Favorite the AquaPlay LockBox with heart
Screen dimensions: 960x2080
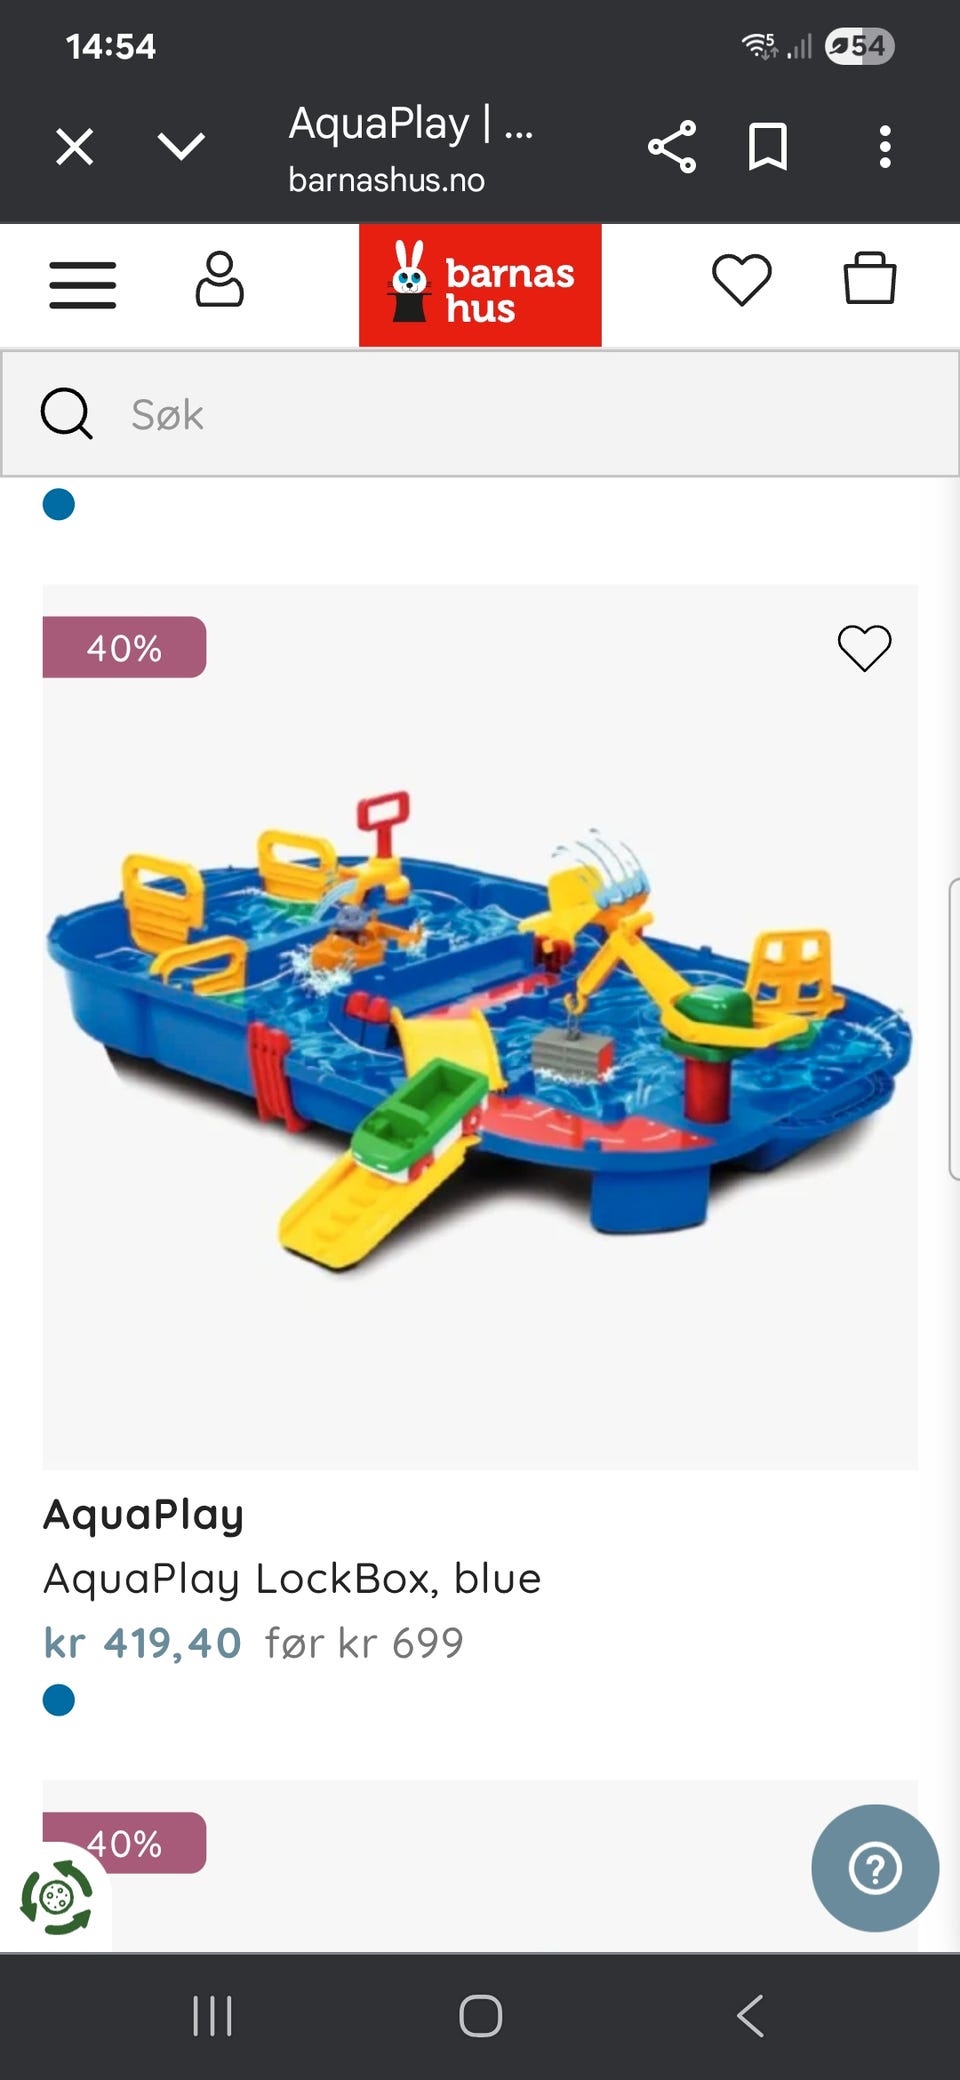click(864, 648)
